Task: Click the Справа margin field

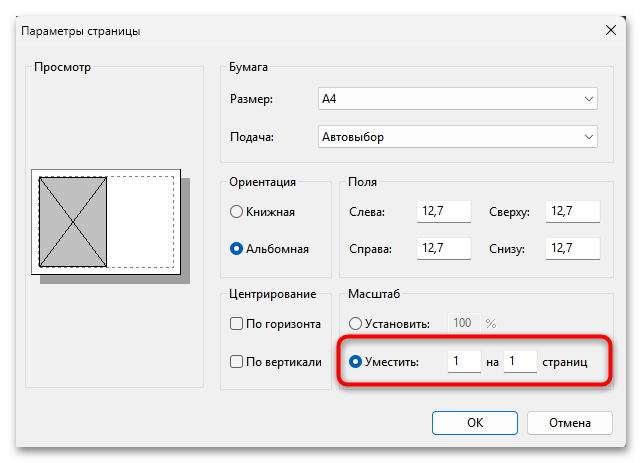Action: pyautogui.click(x=443, y=248)
